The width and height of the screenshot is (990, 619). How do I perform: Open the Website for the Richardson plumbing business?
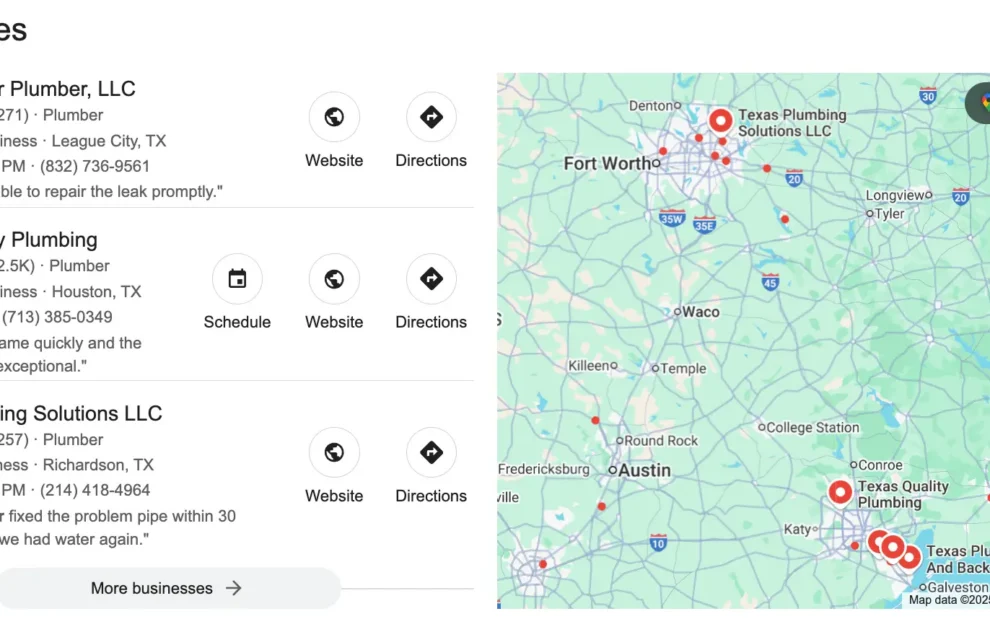click(x=334, y=452)
